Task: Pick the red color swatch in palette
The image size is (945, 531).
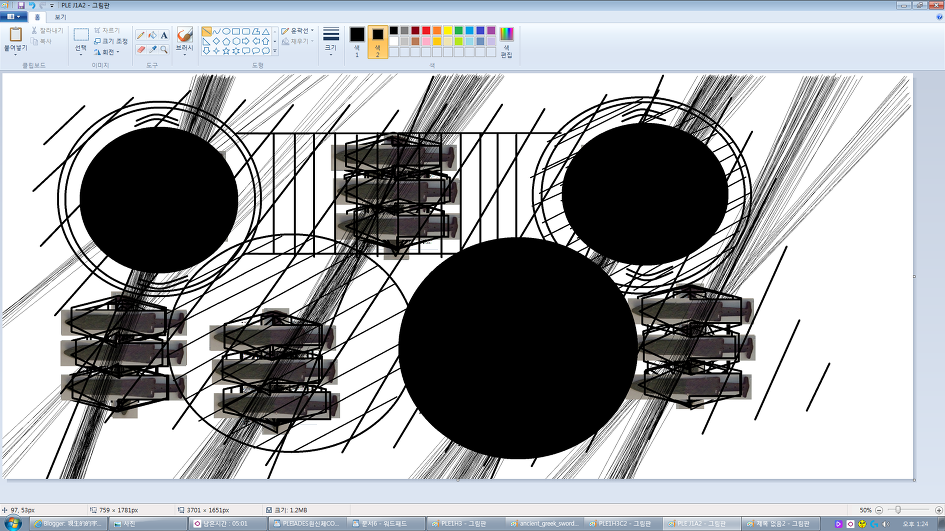Action: [x=427, y=31]
